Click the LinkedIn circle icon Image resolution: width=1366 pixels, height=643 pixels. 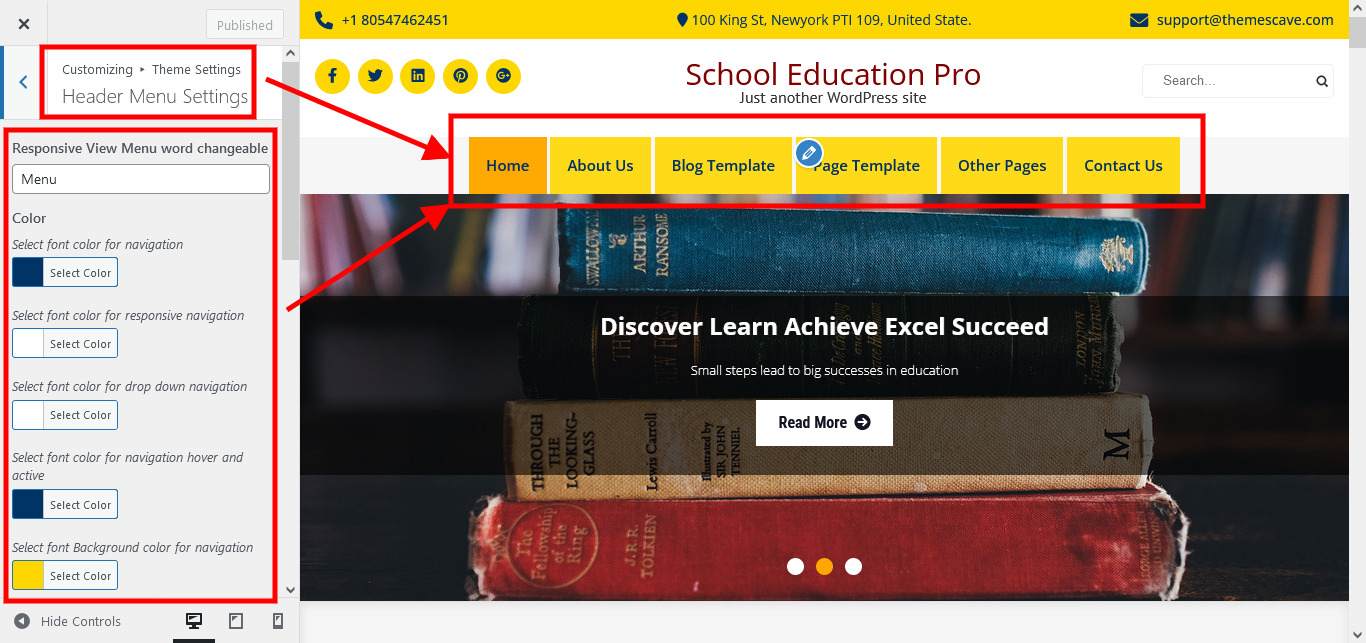418,76
